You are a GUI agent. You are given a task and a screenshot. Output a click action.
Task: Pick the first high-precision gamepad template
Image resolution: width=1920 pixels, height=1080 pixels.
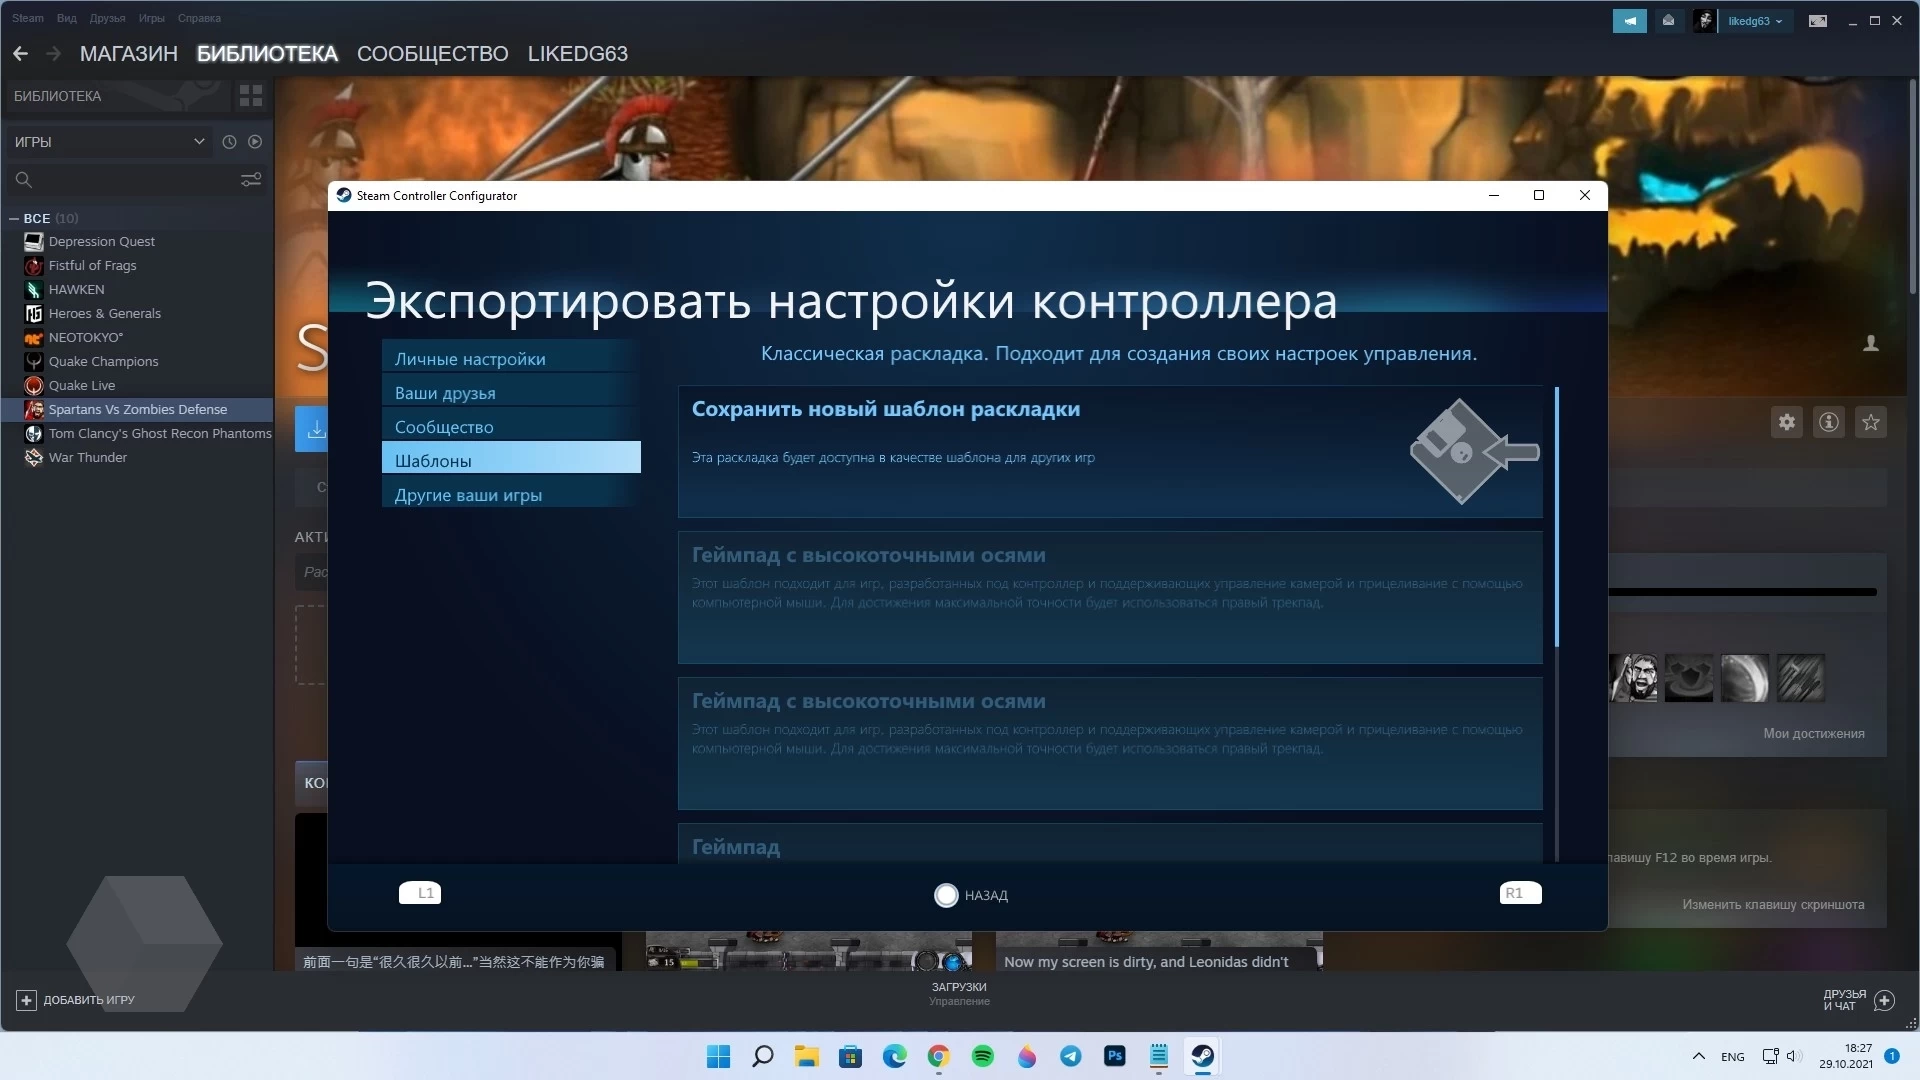[1110, 598]
